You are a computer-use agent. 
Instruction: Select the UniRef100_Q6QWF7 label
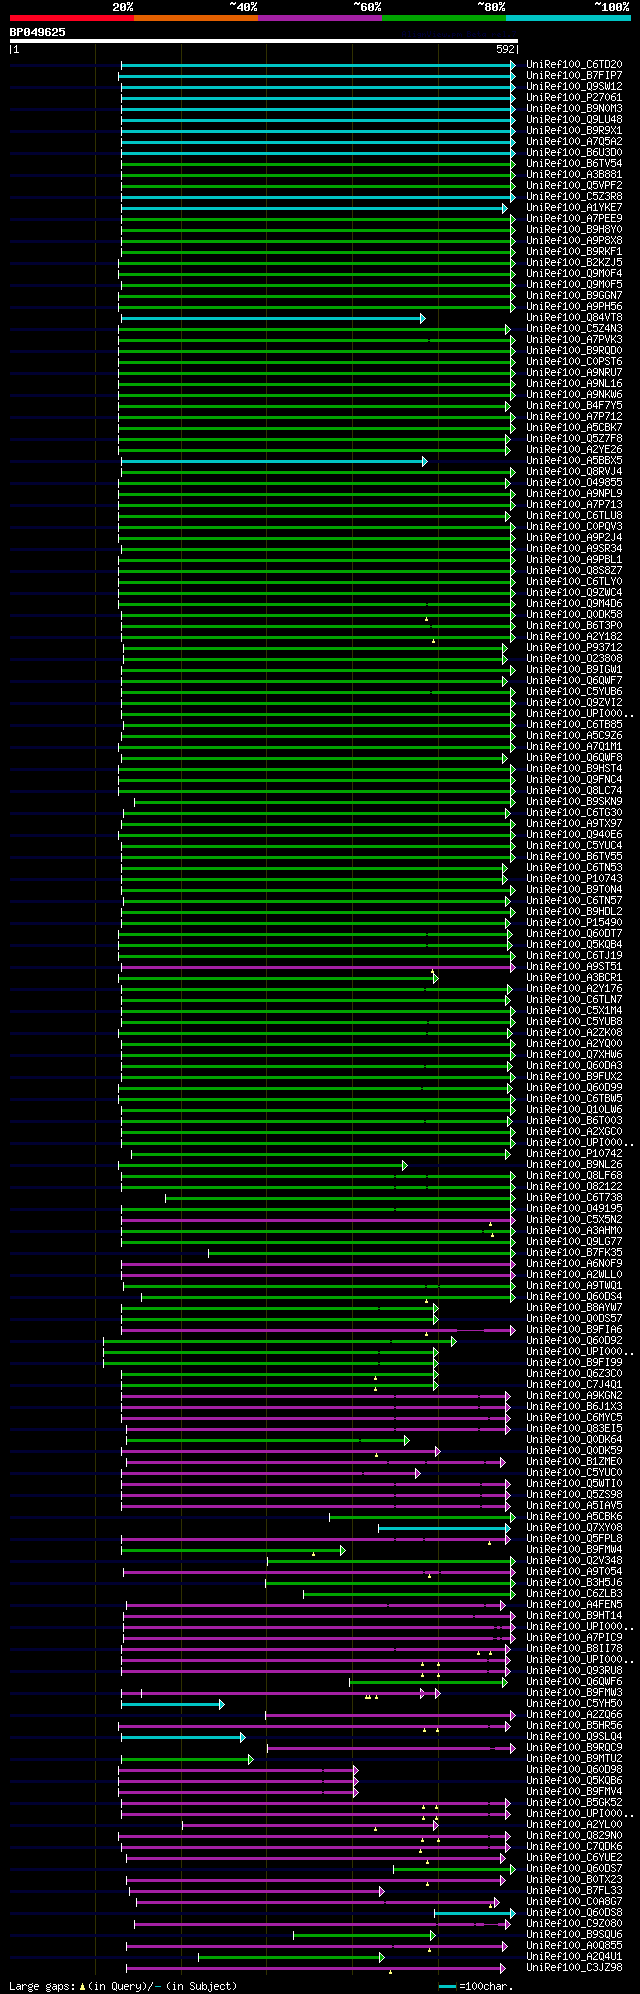574,681
